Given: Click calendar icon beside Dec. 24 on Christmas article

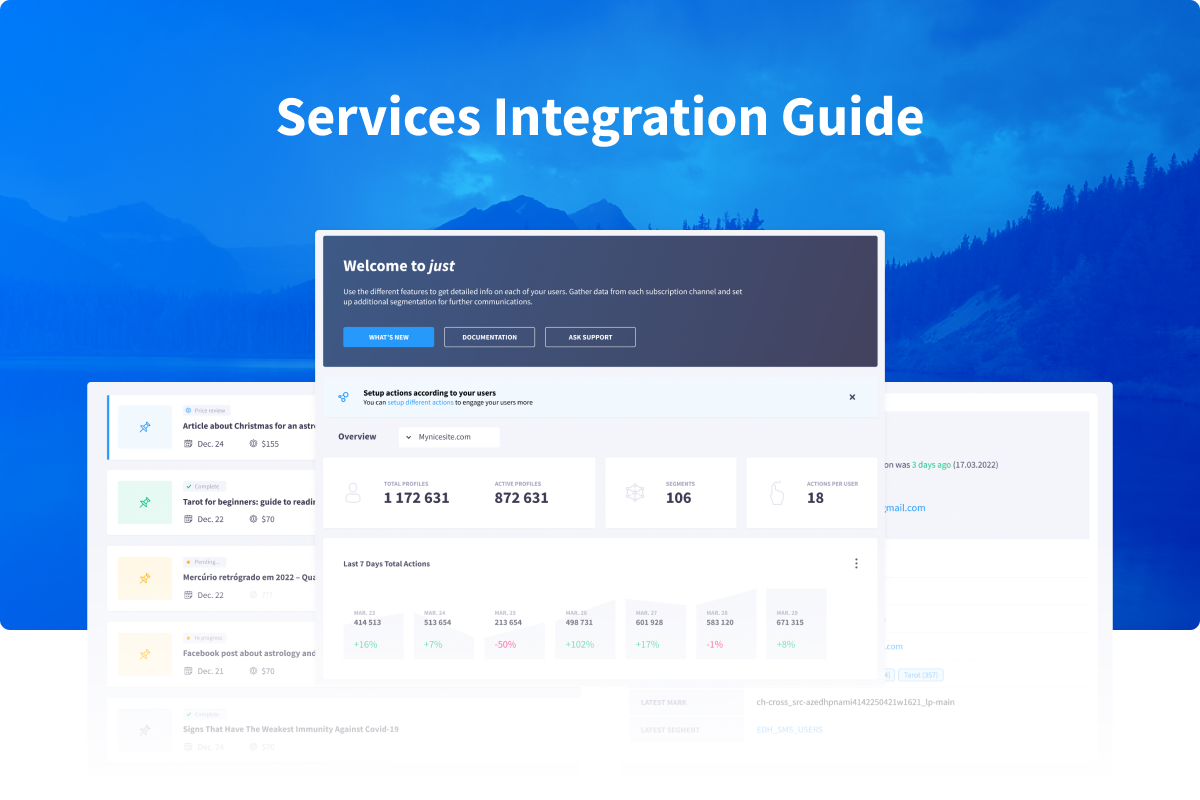Looking at the screenshot, I should click(188, 444).
